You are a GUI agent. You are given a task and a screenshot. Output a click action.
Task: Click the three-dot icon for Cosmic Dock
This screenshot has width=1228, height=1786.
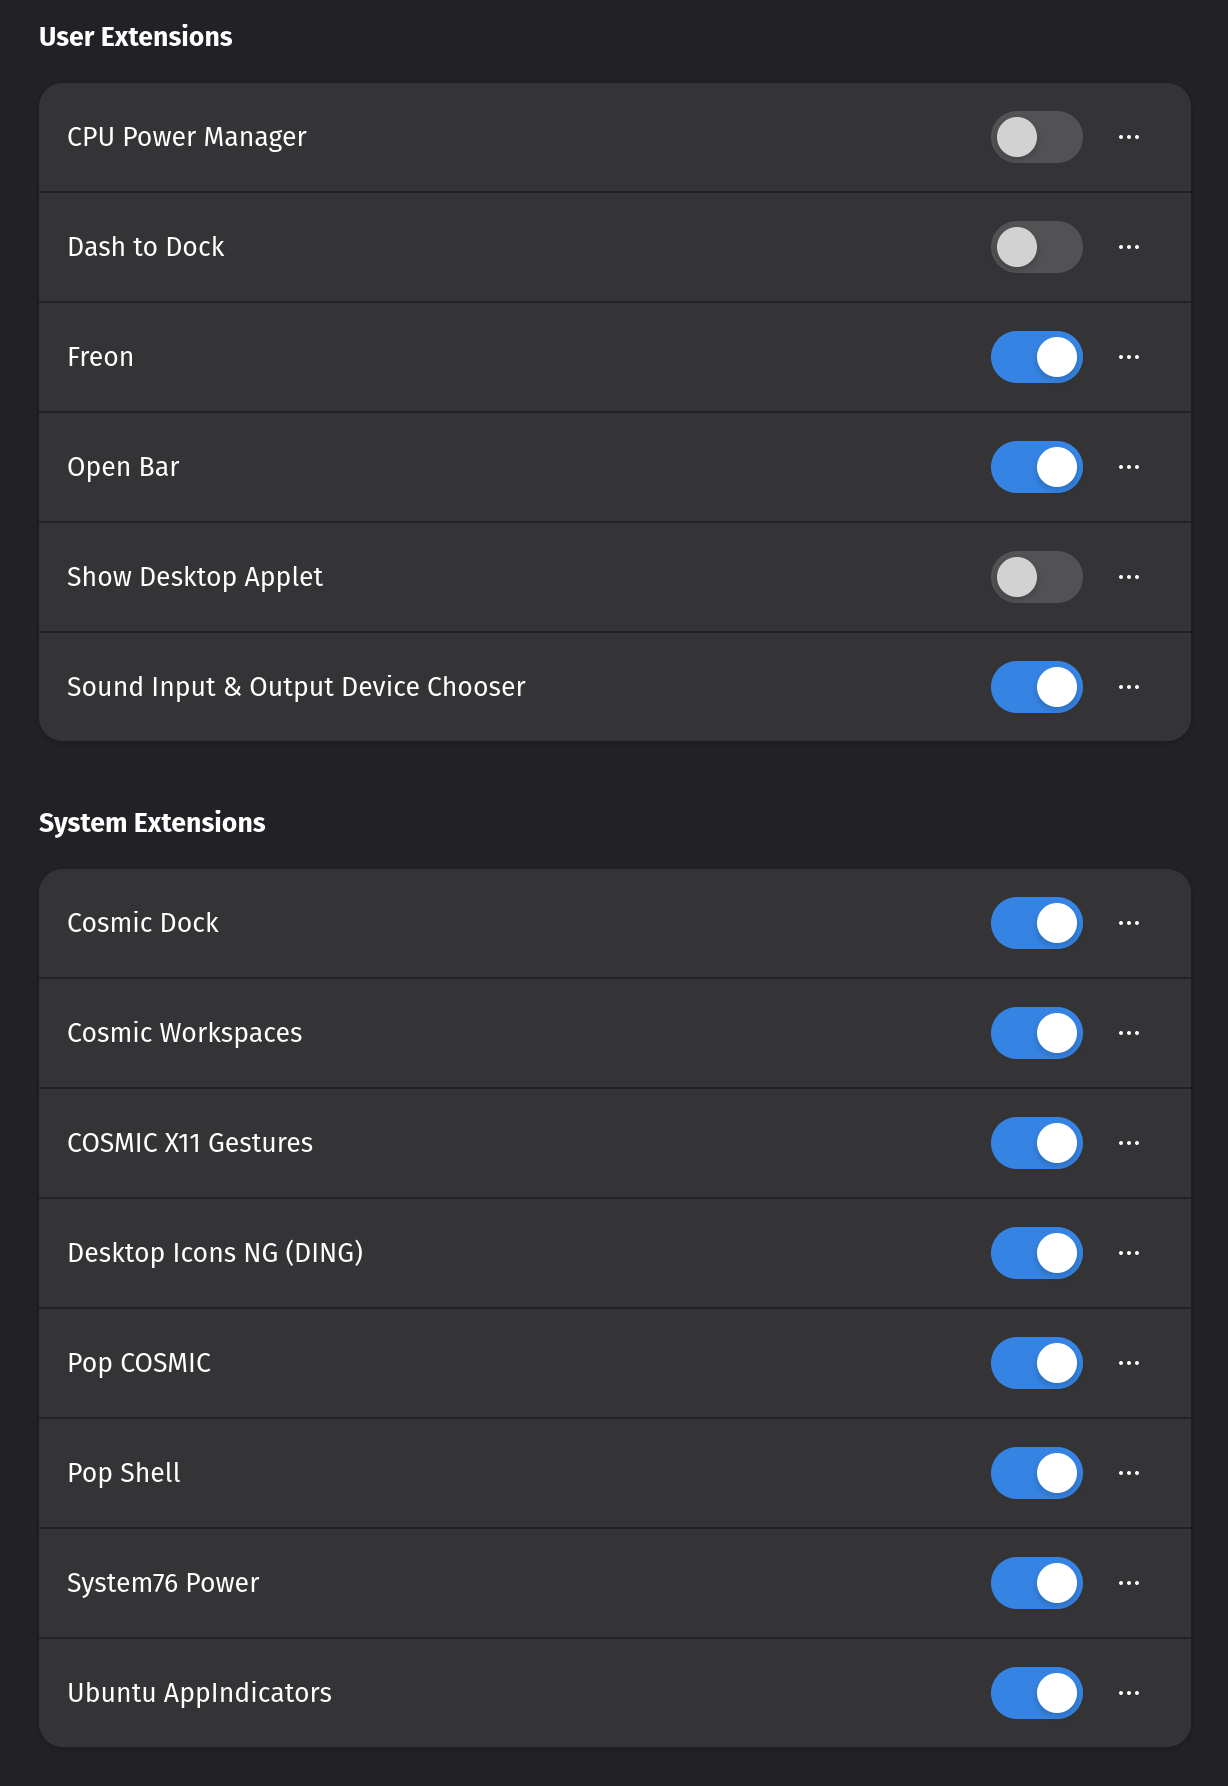(x=1129, y=923)
